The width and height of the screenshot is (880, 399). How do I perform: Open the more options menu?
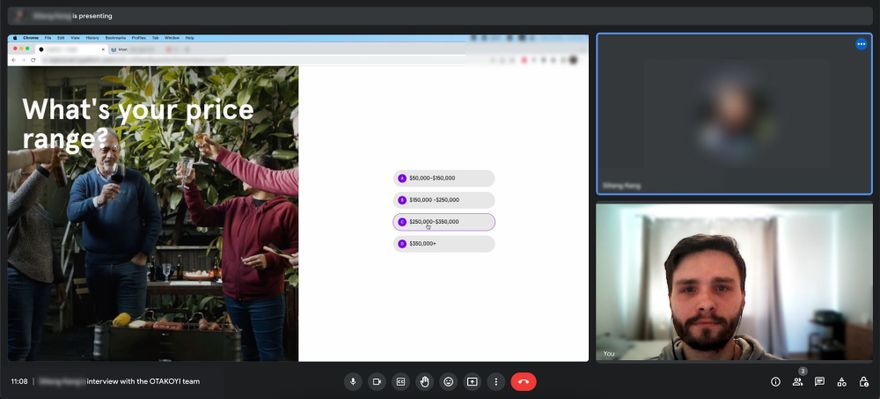coord(496,382)
